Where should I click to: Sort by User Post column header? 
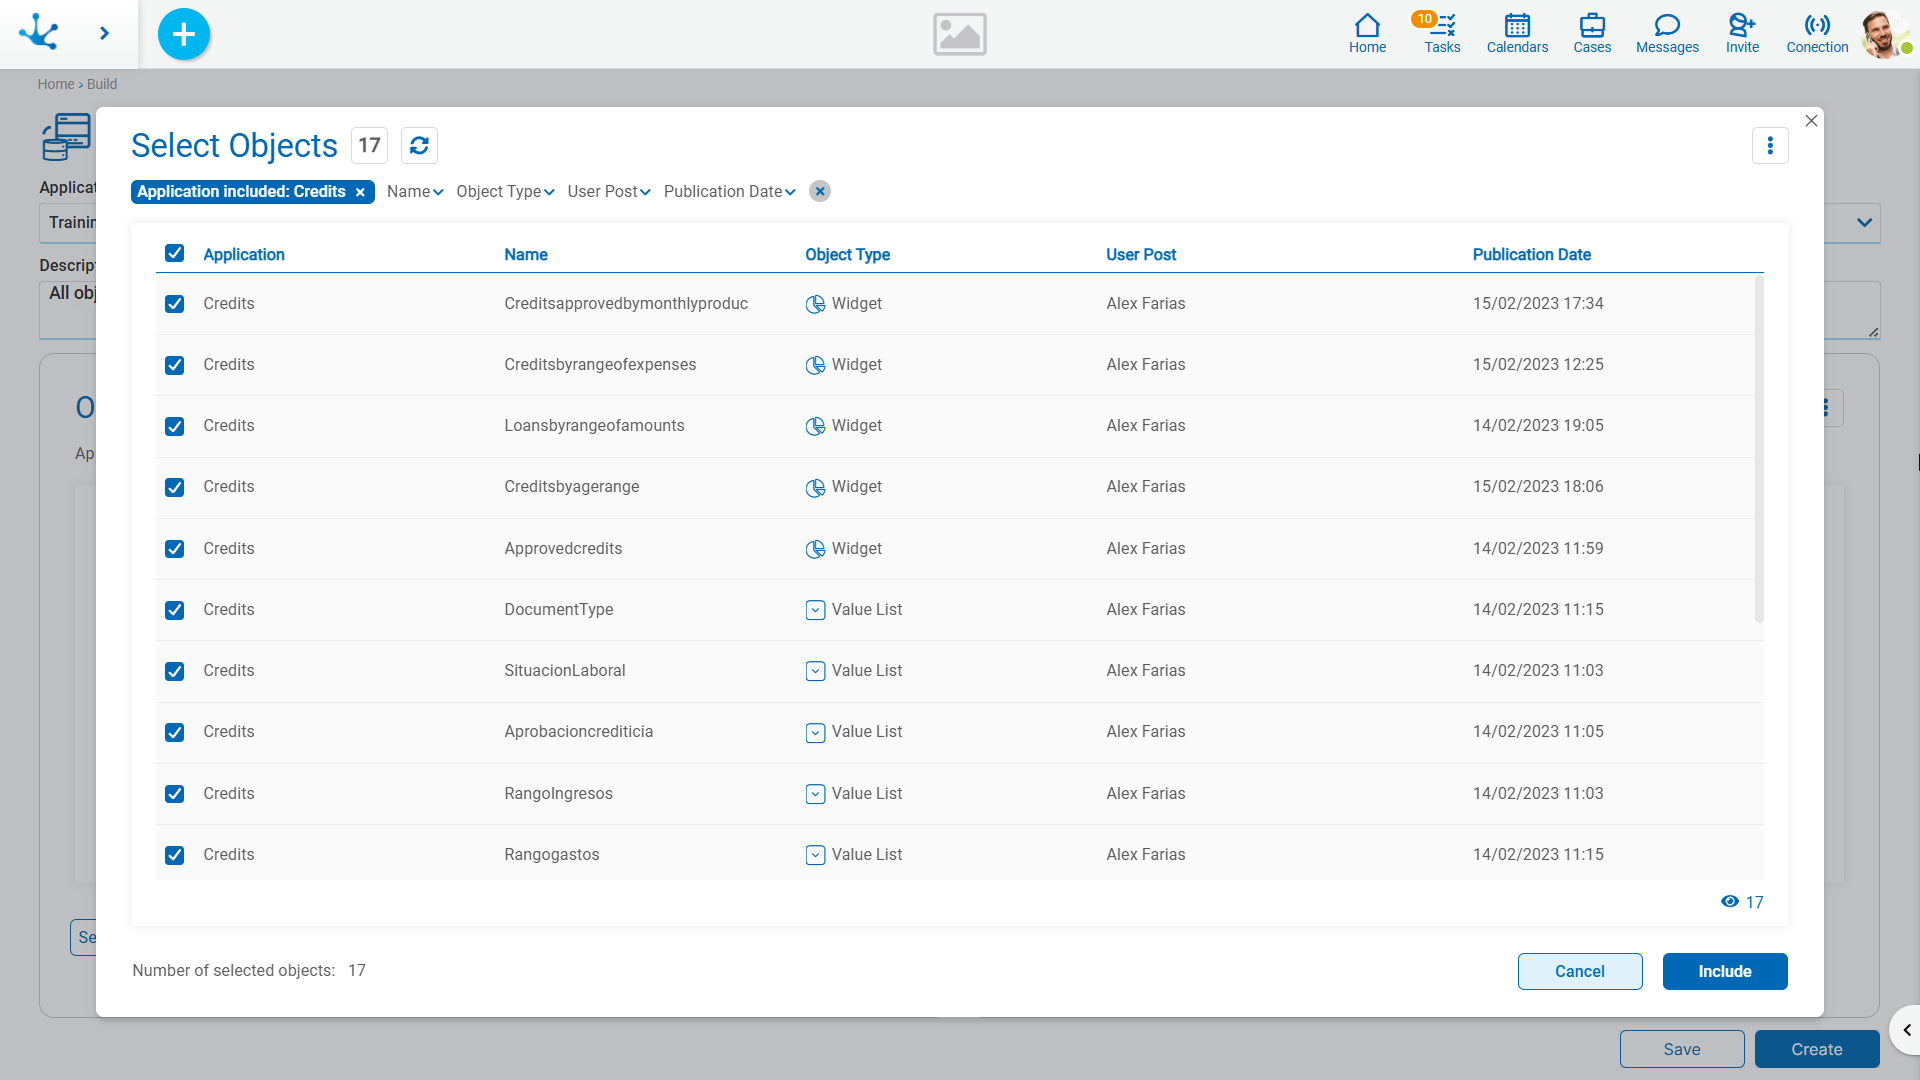point(1140,255)
